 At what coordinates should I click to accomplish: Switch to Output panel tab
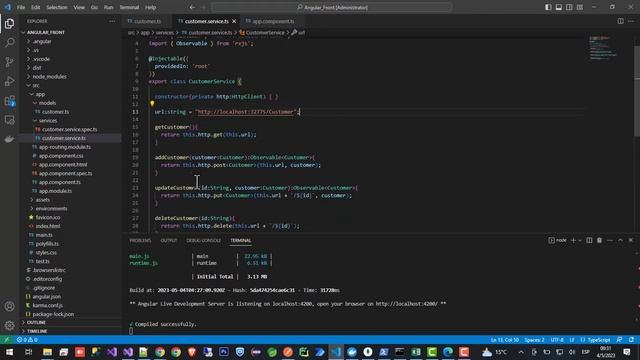pyautogui.click(x=169, y=240)
